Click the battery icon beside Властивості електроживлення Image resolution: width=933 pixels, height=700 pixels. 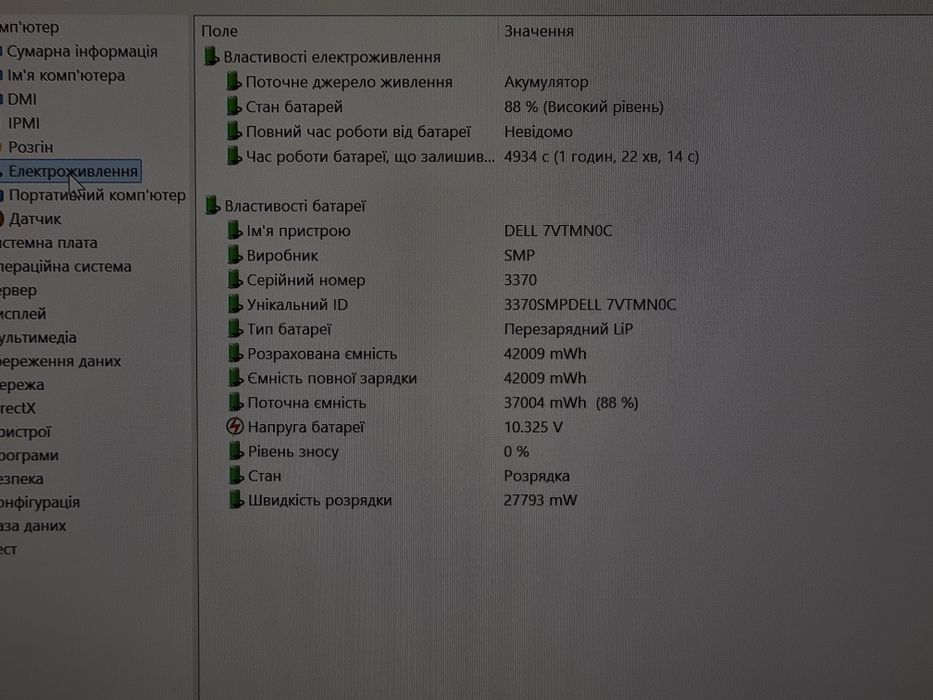click(x=211, y=57)
